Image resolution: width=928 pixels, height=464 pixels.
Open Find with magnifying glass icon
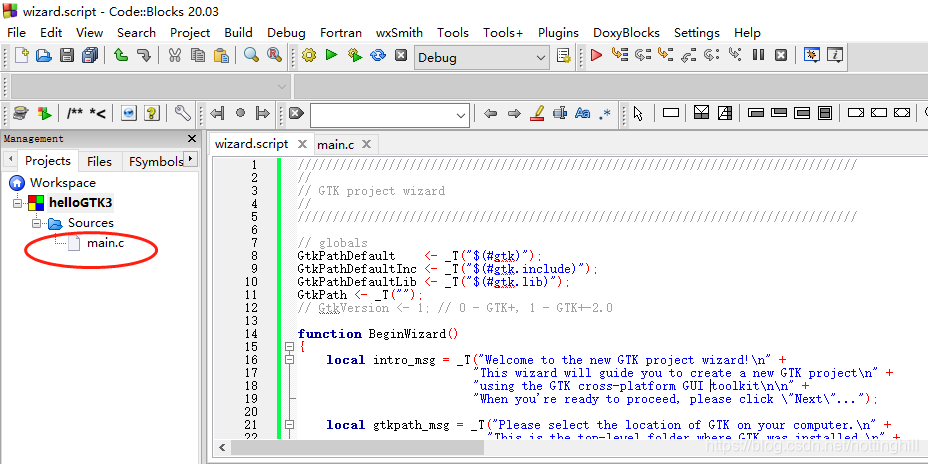pyautogui.click(x=252, y=56)
